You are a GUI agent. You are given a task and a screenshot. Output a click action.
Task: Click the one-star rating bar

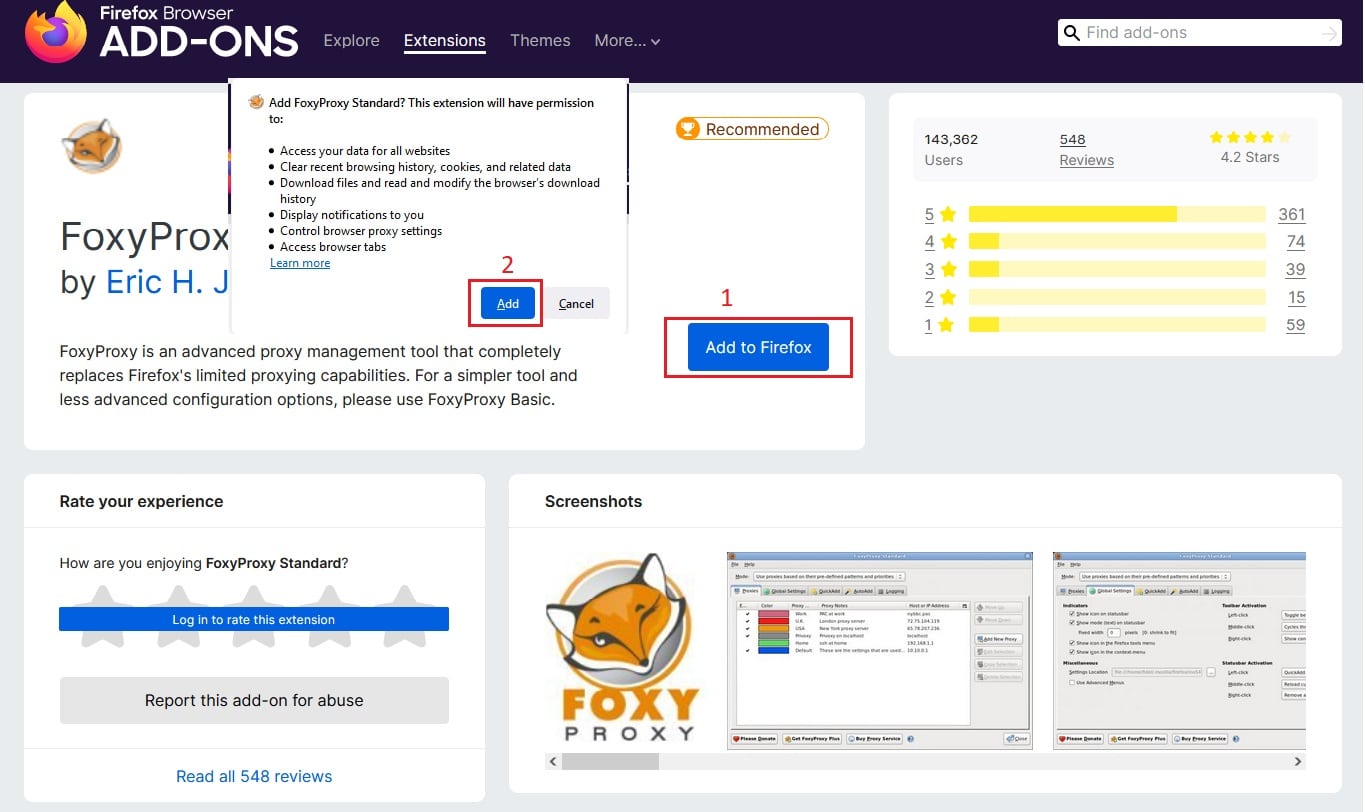pos(1117,325)
